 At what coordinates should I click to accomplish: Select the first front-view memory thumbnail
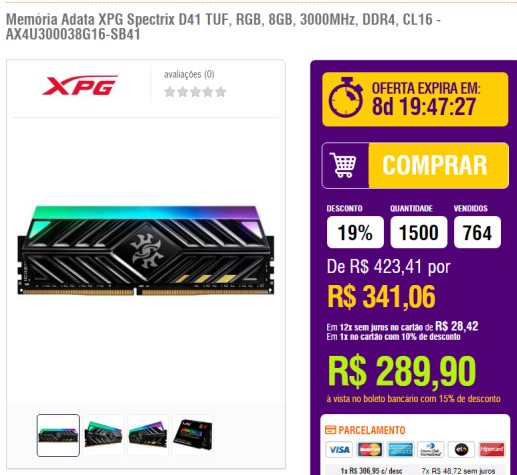tap(58, 435)
